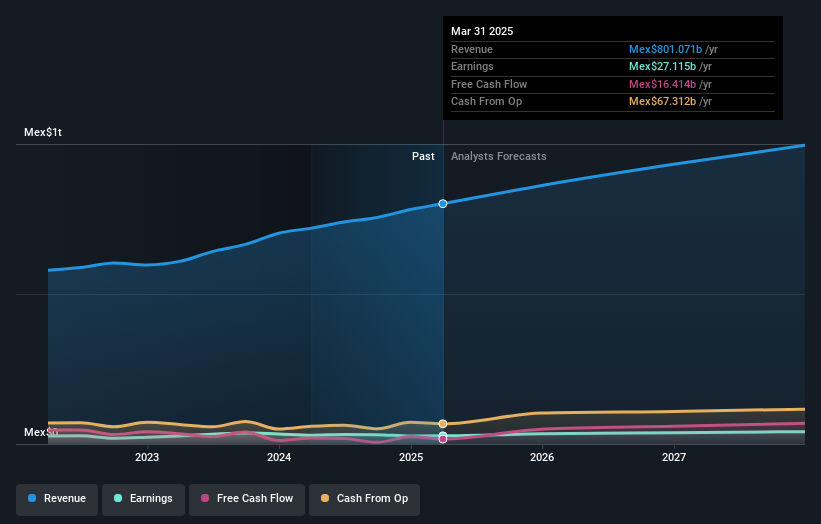Click the Revenue row label in tooltip

(472, 49)
